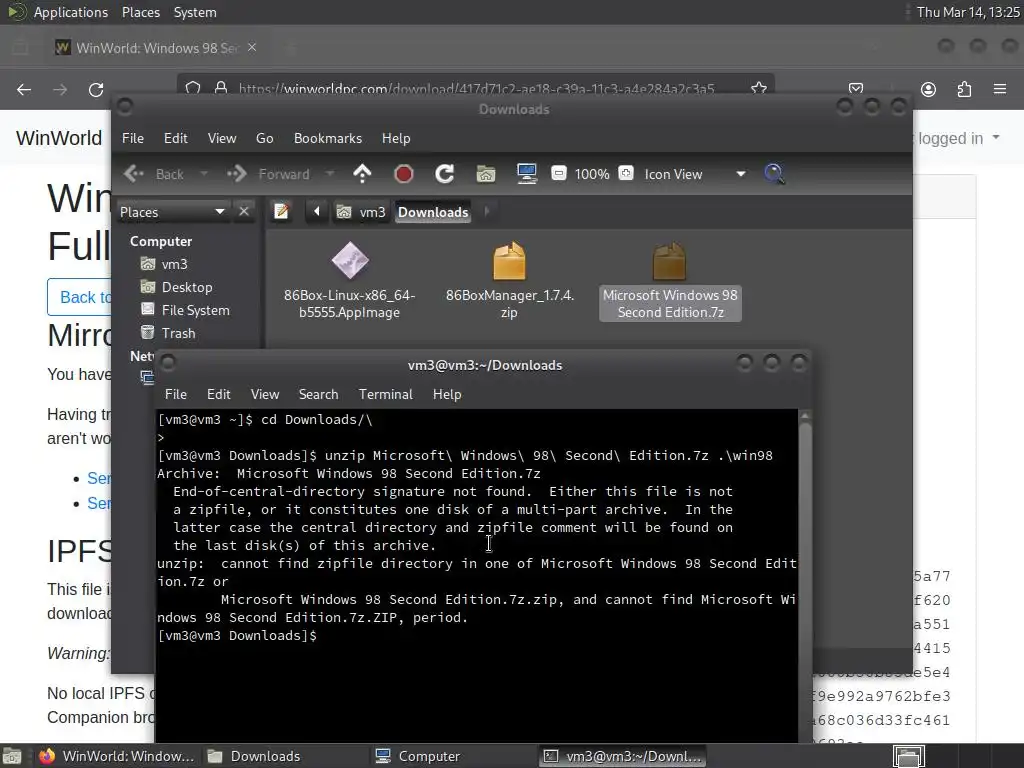Open Desktop in Places sidebar
Image resolution: width=1024 pixels, height=768 pixels.
coord(176,287)
